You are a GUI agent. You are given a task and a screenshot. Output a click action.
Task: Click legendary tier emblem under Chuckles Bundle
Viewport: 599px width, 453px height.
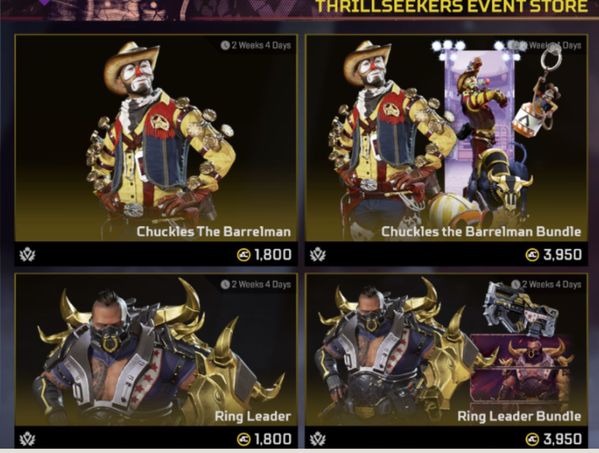[318, 255]
